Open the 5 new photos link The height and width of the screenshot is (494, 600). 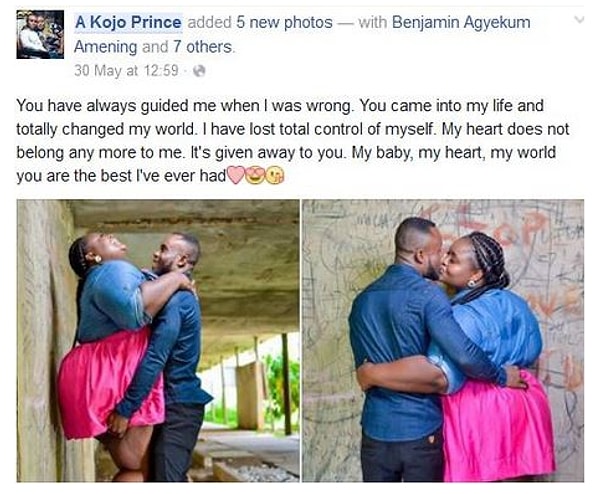[x=284, y=22]
